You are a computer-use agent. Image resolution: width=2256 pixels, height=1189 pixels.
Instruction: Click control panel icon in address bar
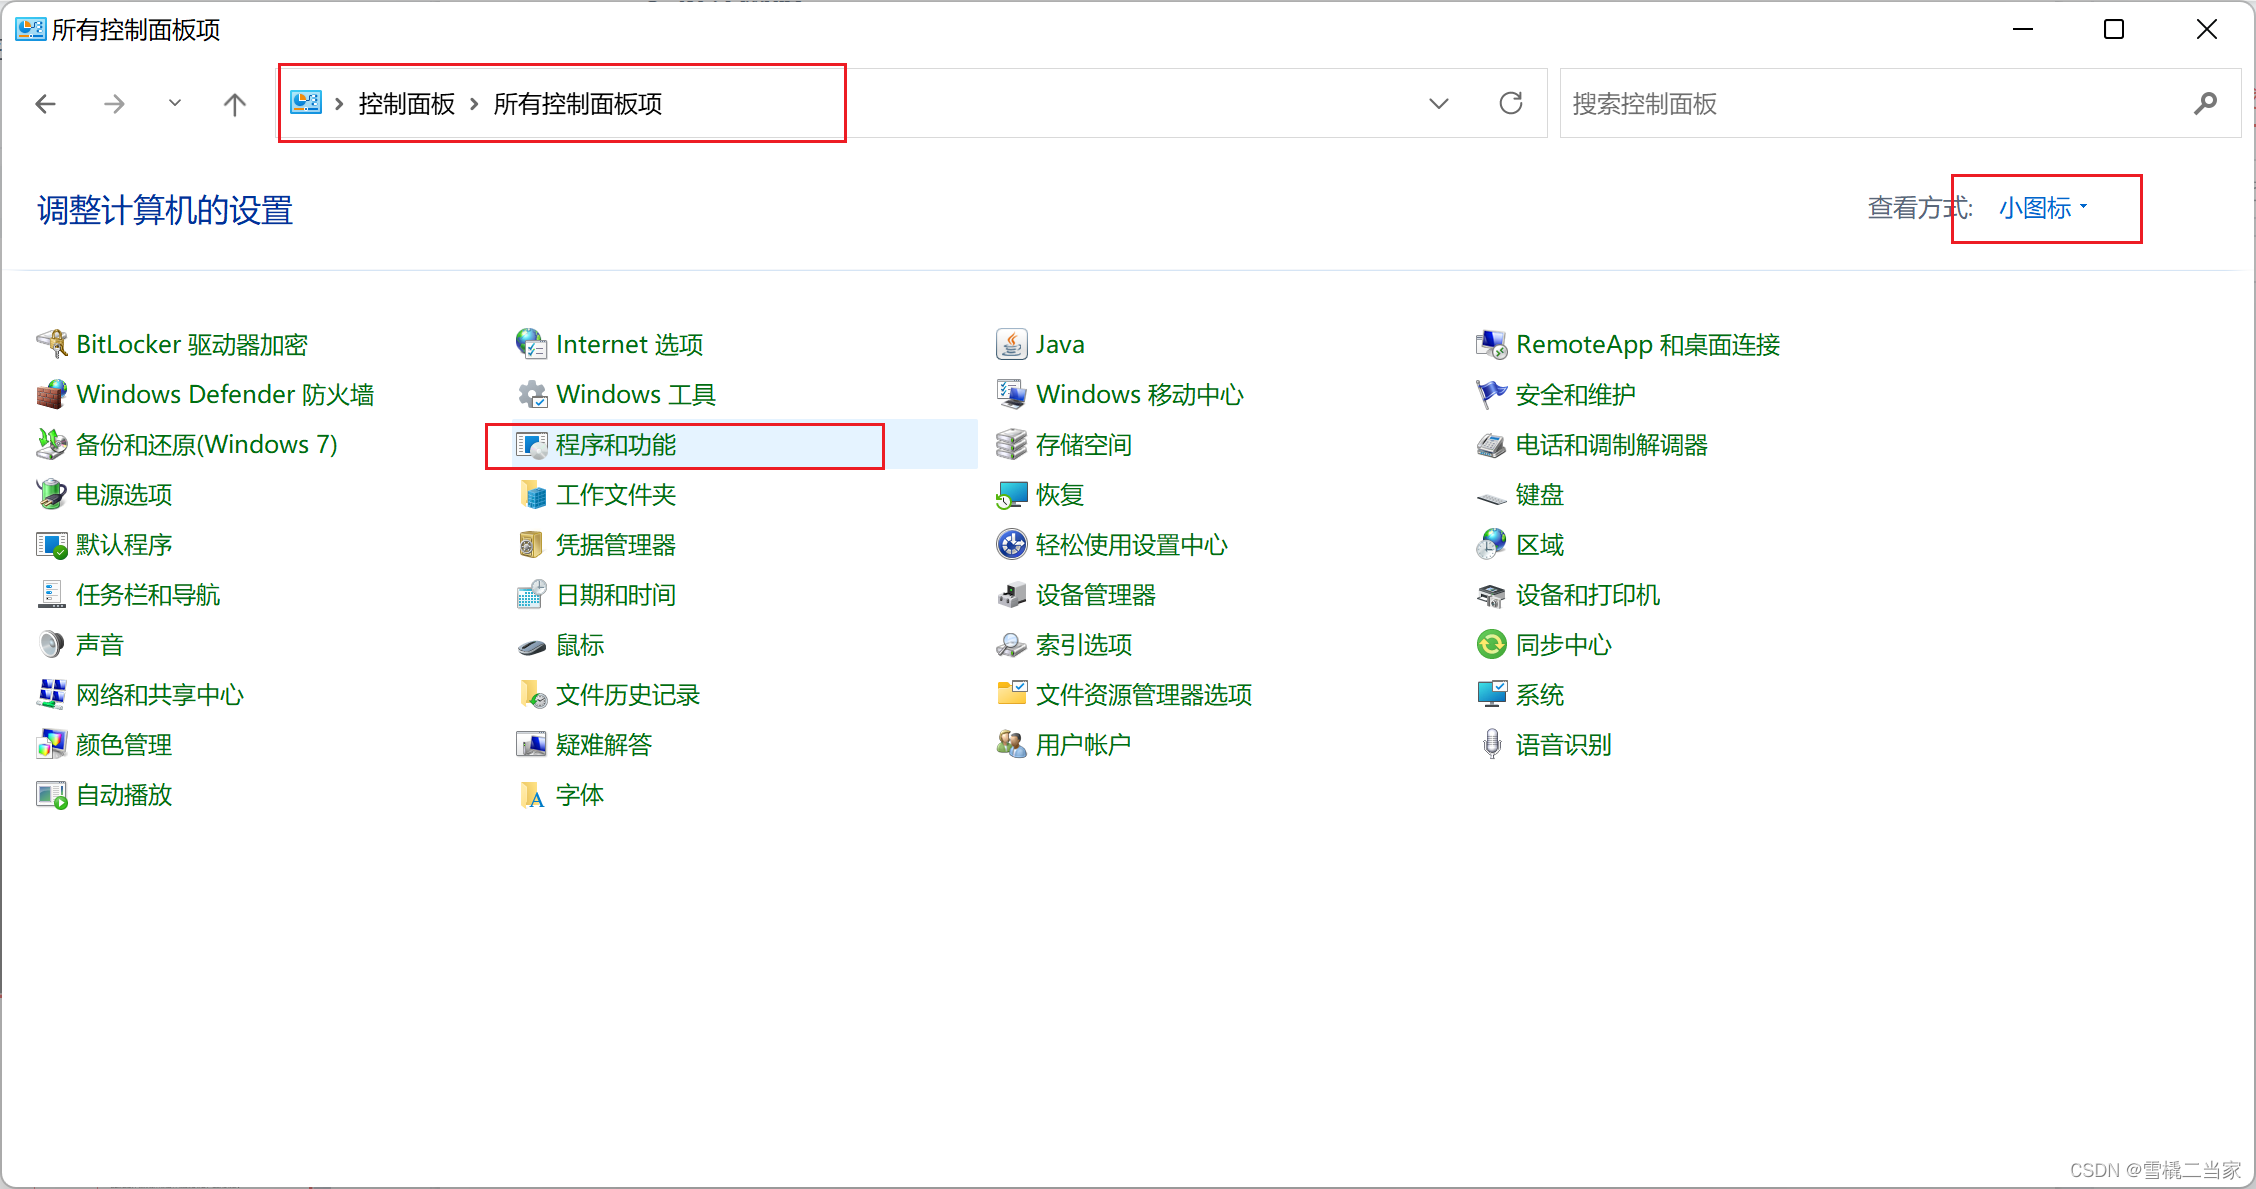click(x=306, y=102)
